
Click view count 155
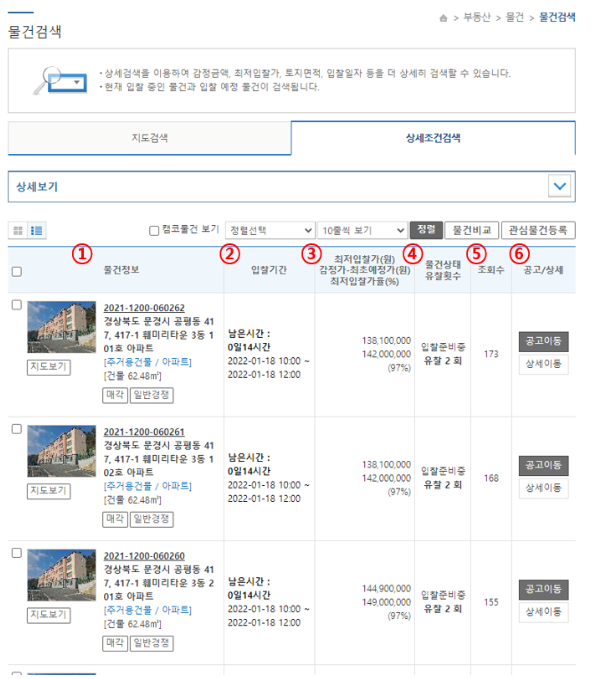(491, 602)
